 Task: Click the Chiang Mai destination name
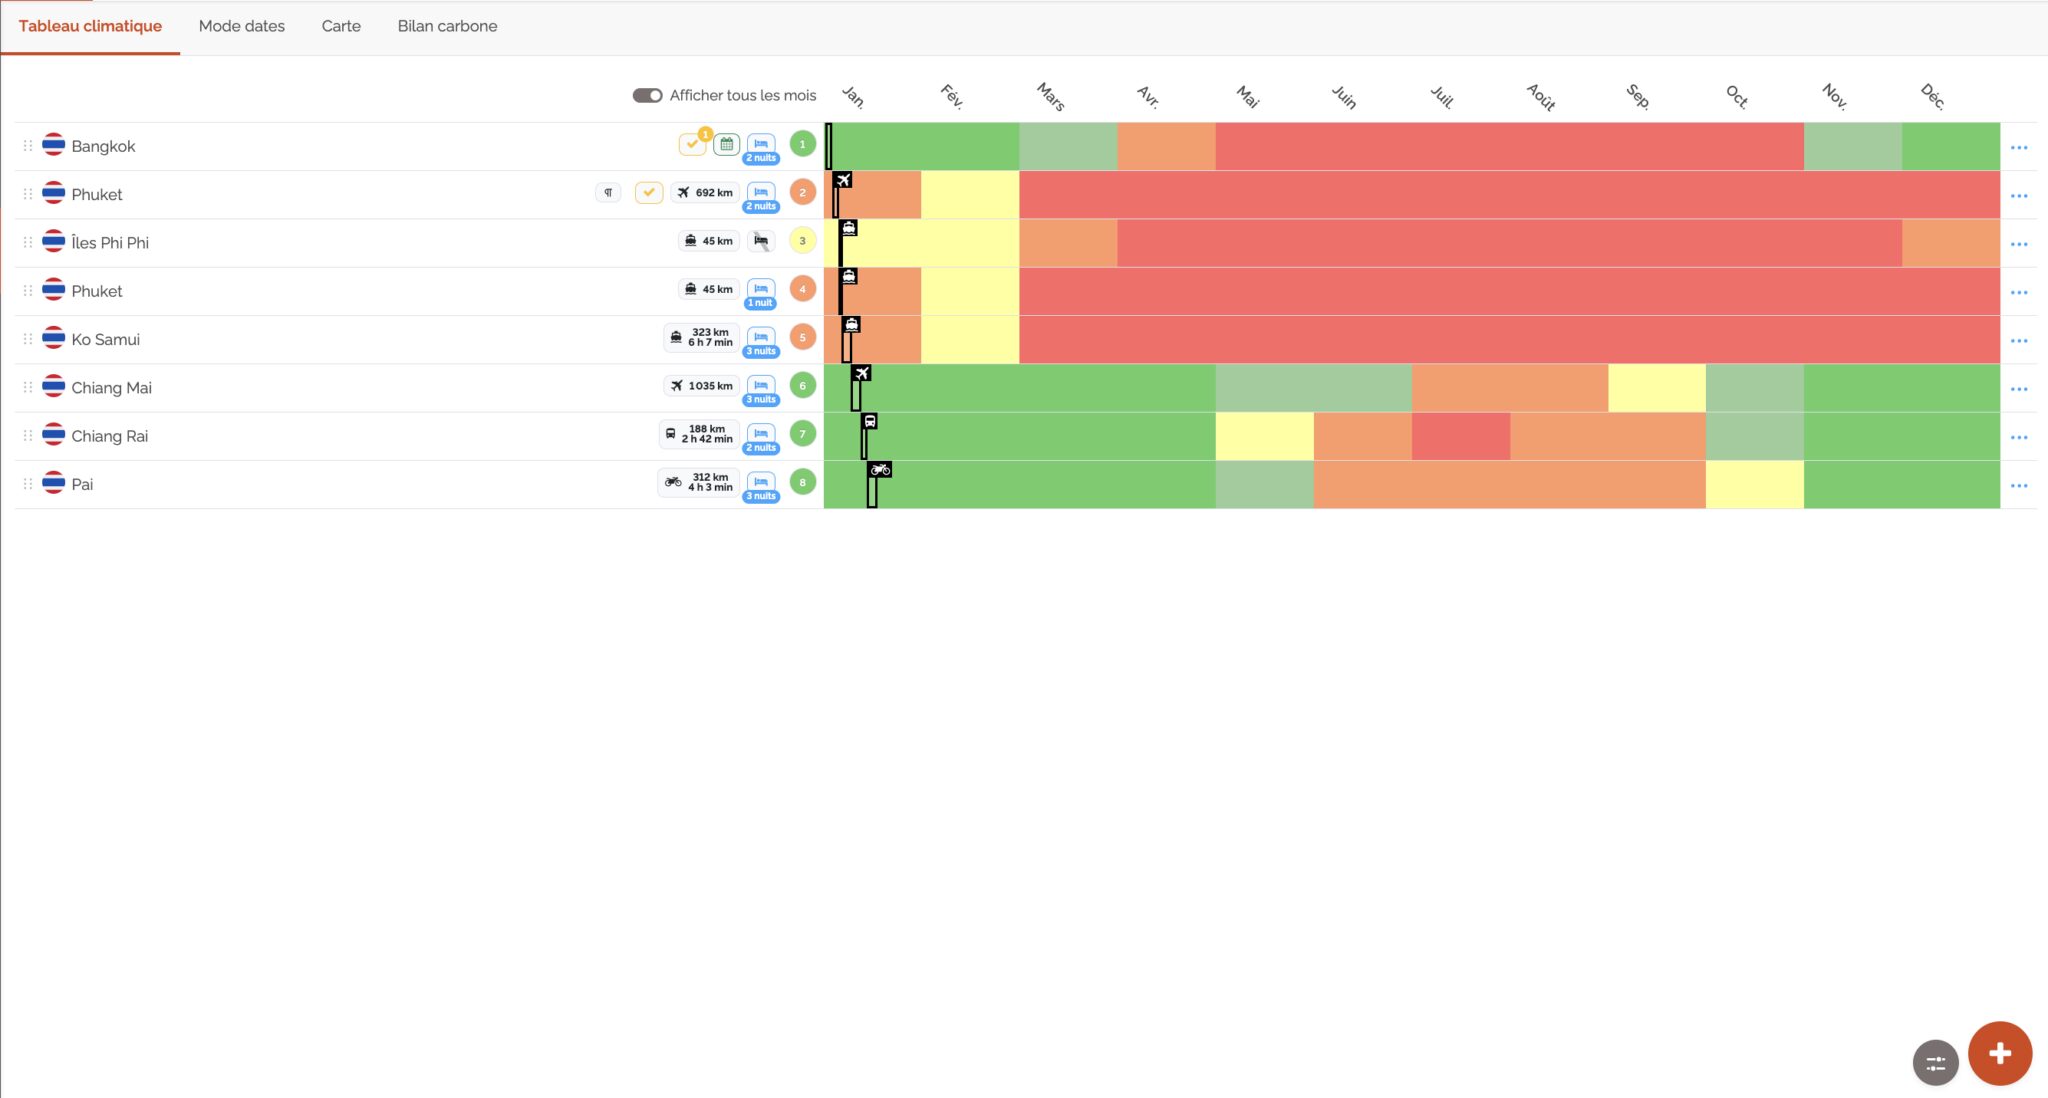[x=111, y=387]
